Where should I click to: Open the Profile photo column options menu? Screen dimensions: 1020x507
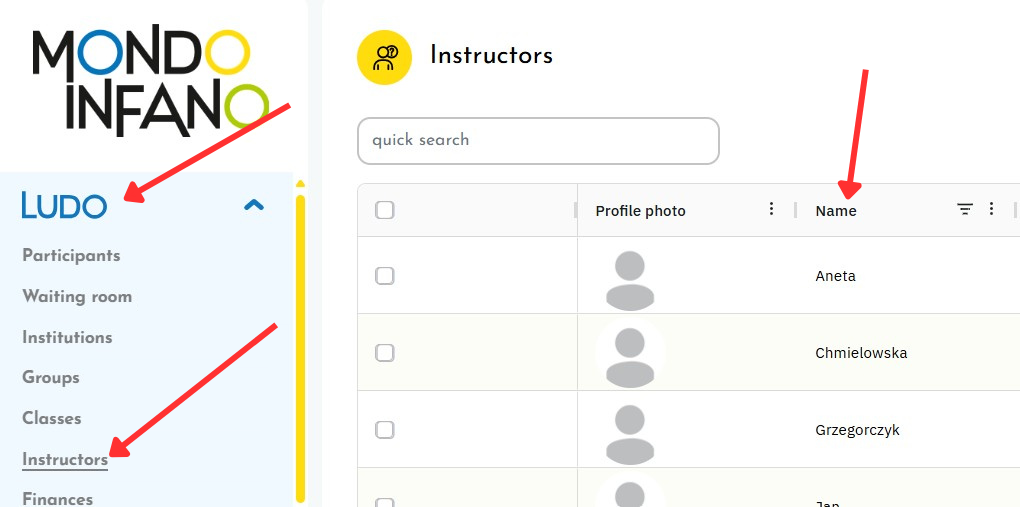point(771,209)
